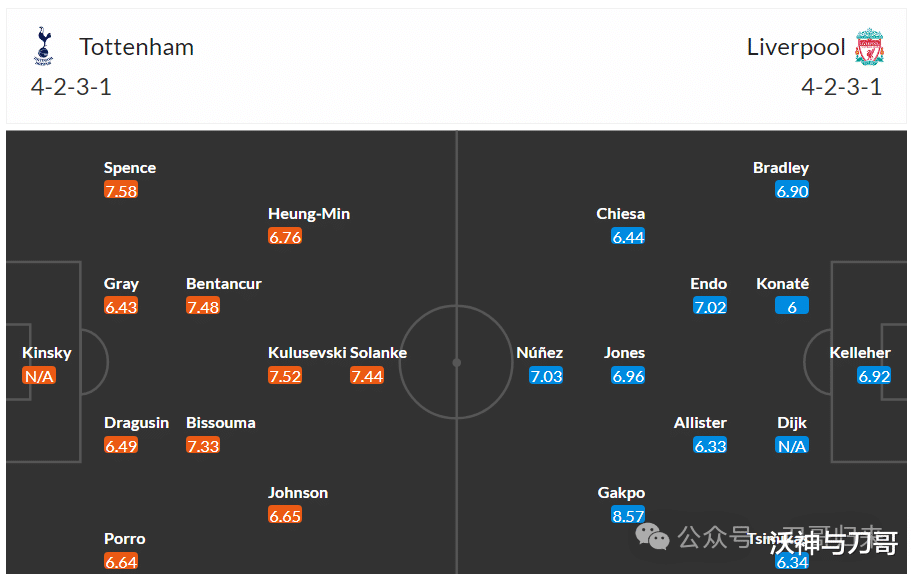913x574 pixels.
Task: Select player Heung-Min on the pitch
Action: (x=309, y=214)
